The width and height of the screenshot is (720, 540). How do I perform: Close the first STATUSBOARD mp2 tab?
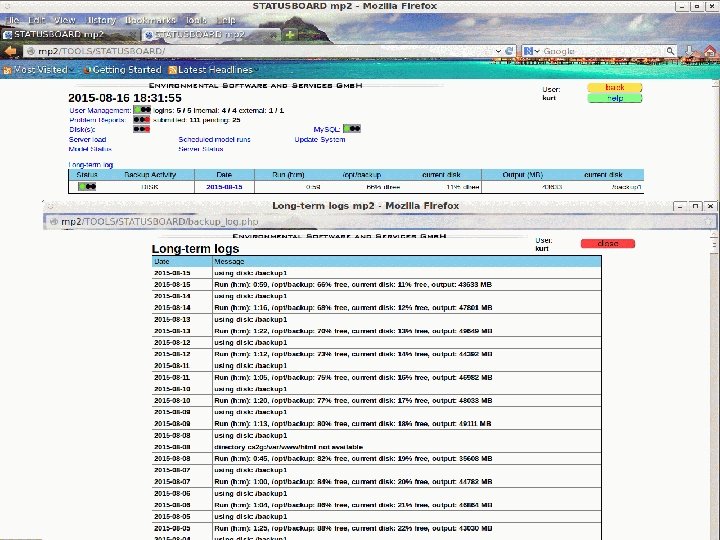pyautogui.click(x=132, y=34)
